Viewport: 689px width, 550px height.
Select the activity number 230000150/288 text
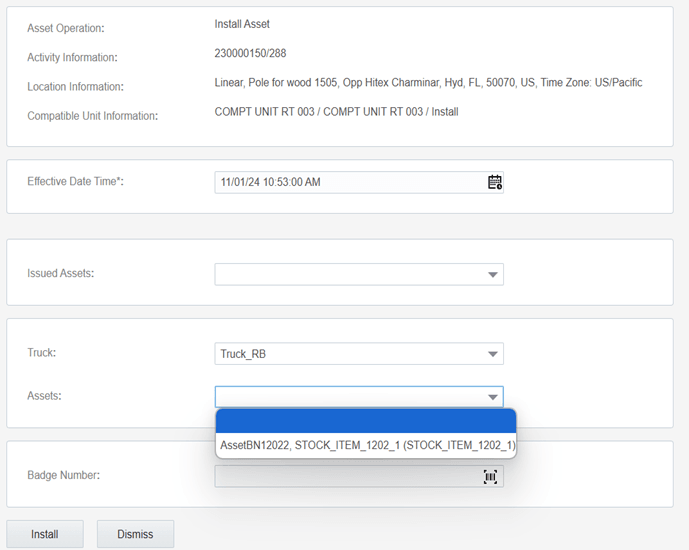tap(250, 53)
